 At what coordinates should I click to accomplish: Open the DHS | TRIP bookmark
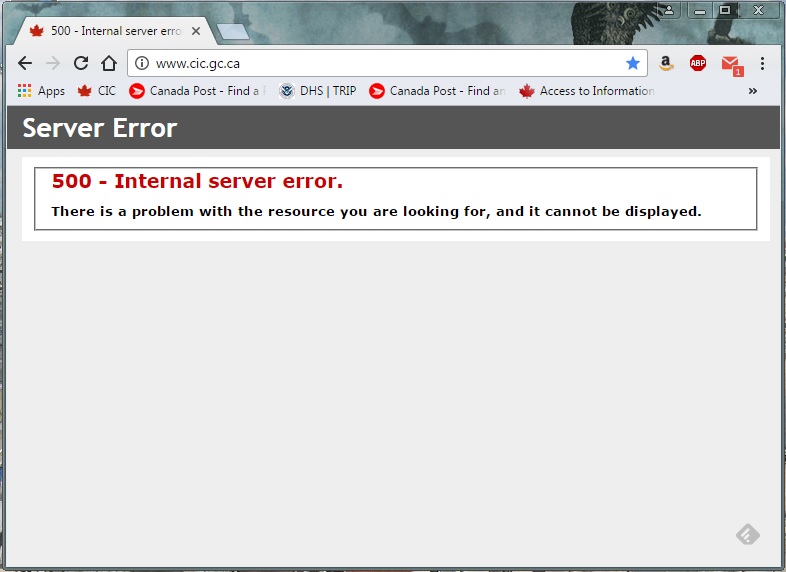click(317, 91)
